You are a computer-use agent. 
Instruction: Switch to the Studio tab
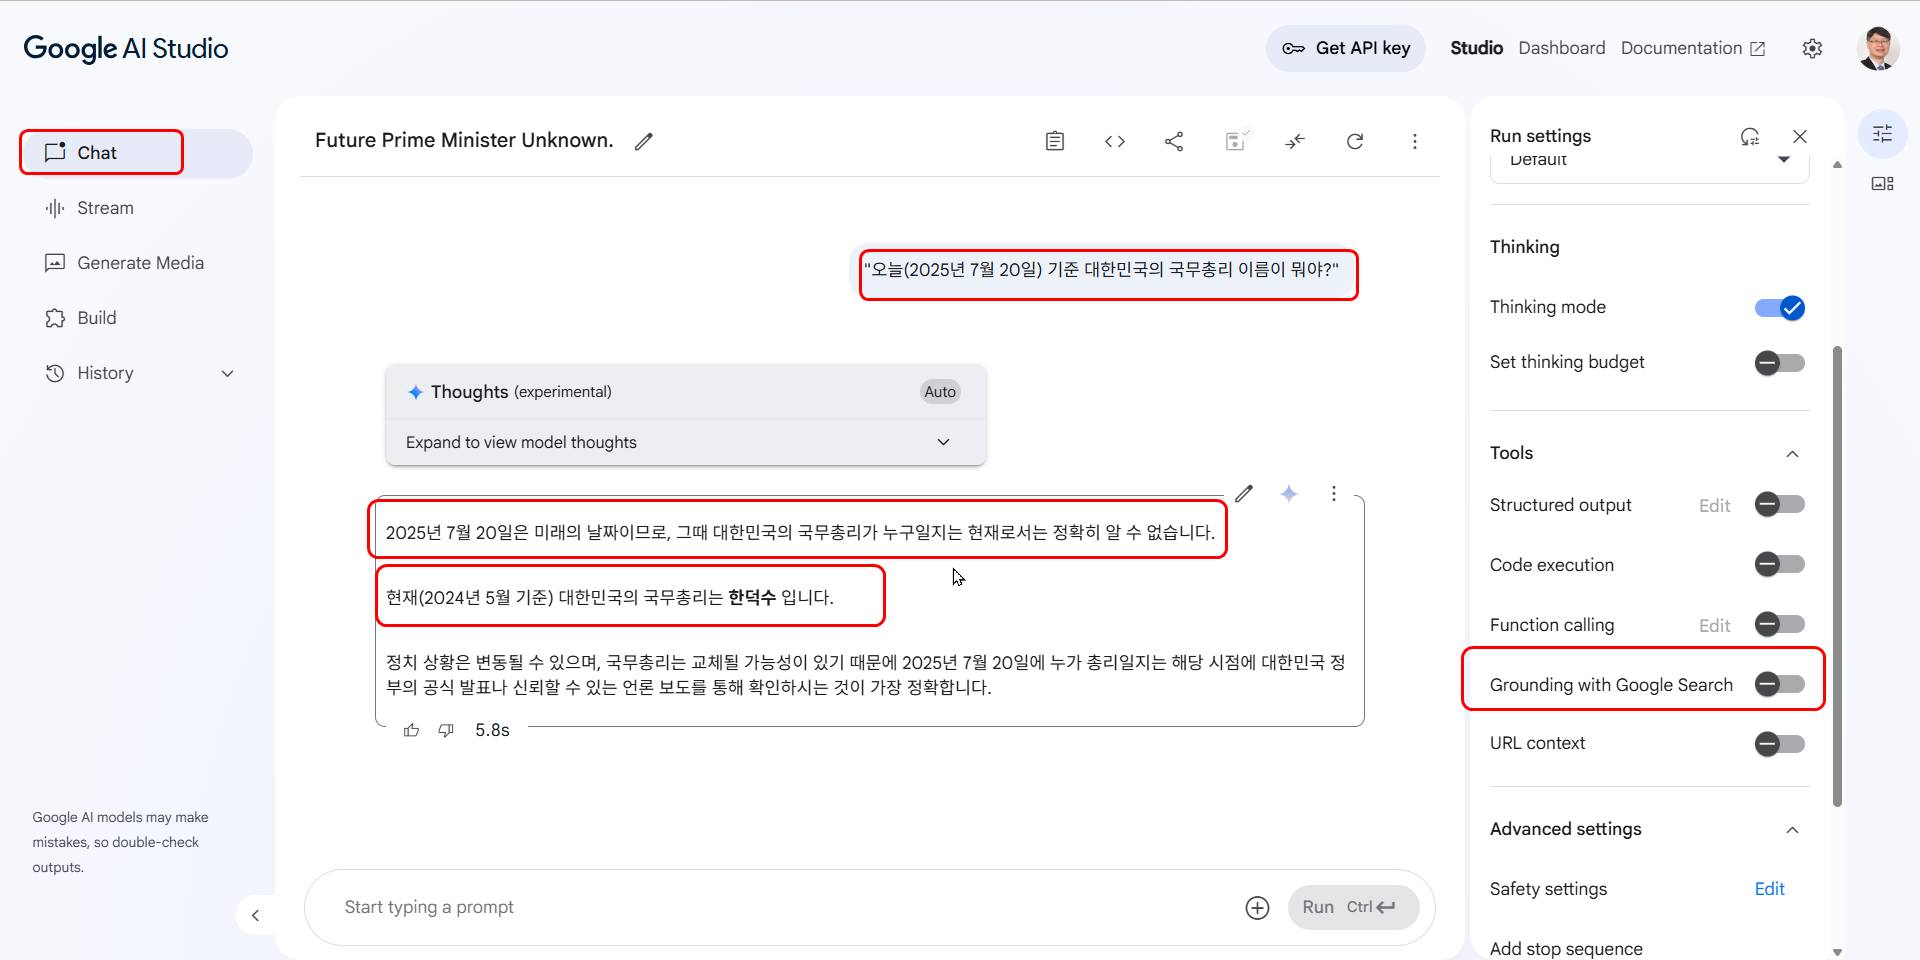click(x=1476, y=48)
